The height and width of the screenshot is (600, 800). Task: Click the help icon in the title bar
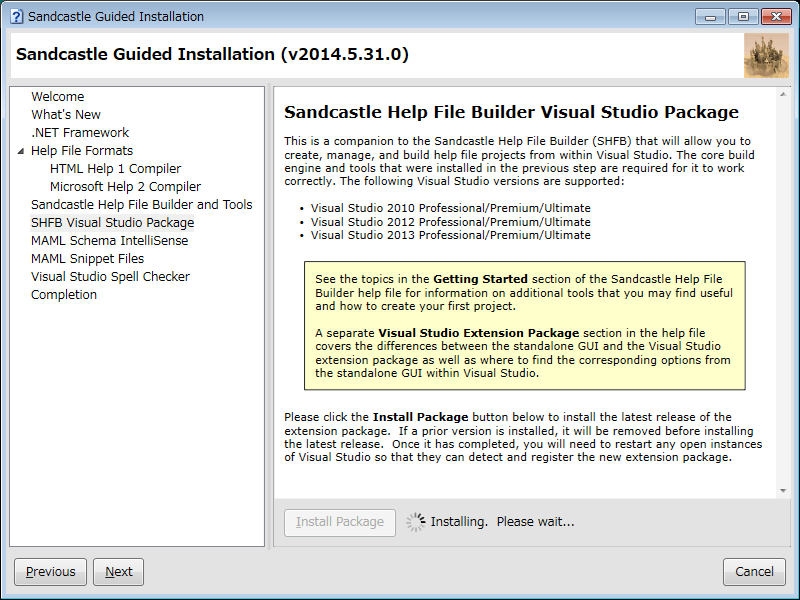pos(16,16)
